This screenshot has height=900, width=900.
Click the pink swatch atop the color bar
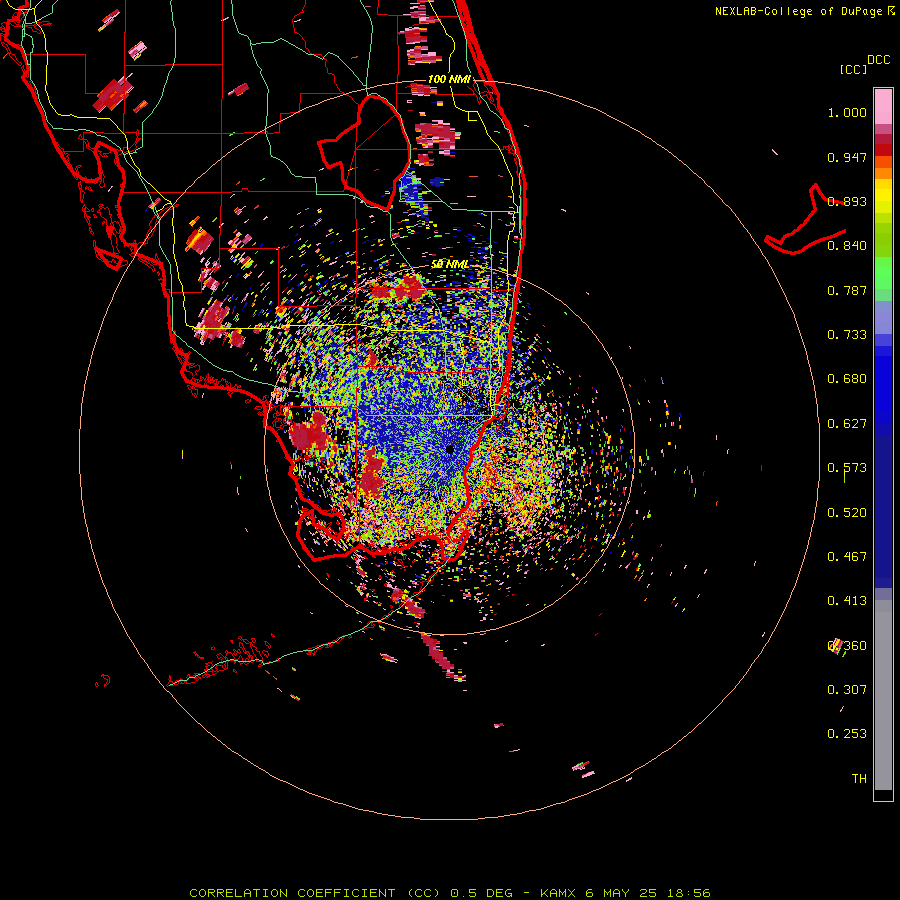point(883,107)
